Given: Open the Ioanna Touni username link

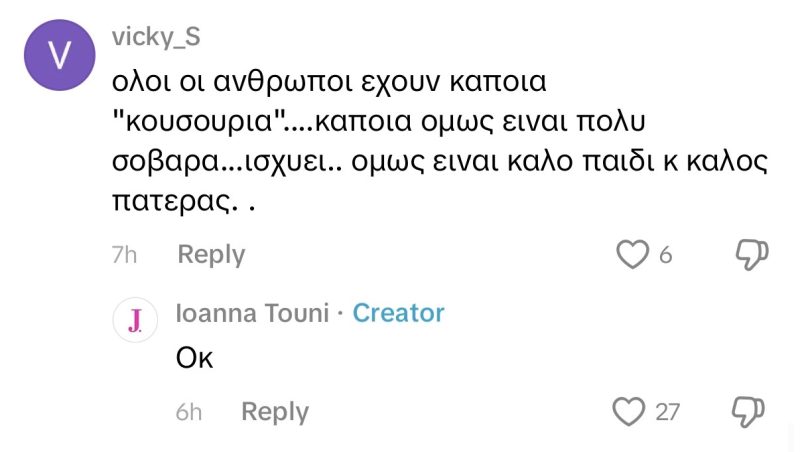Looking at the screenshot, I should point(251,313).
